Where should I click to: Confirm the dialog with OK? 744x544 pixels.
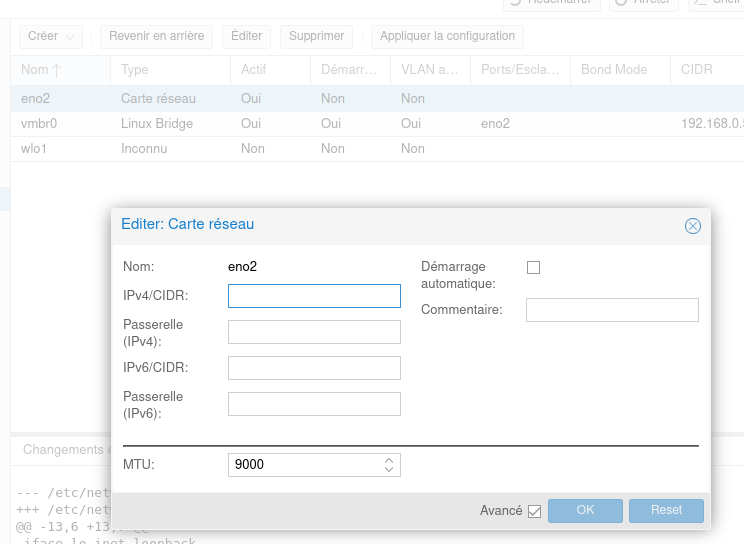pyautogui.click(x=585, y=510)
